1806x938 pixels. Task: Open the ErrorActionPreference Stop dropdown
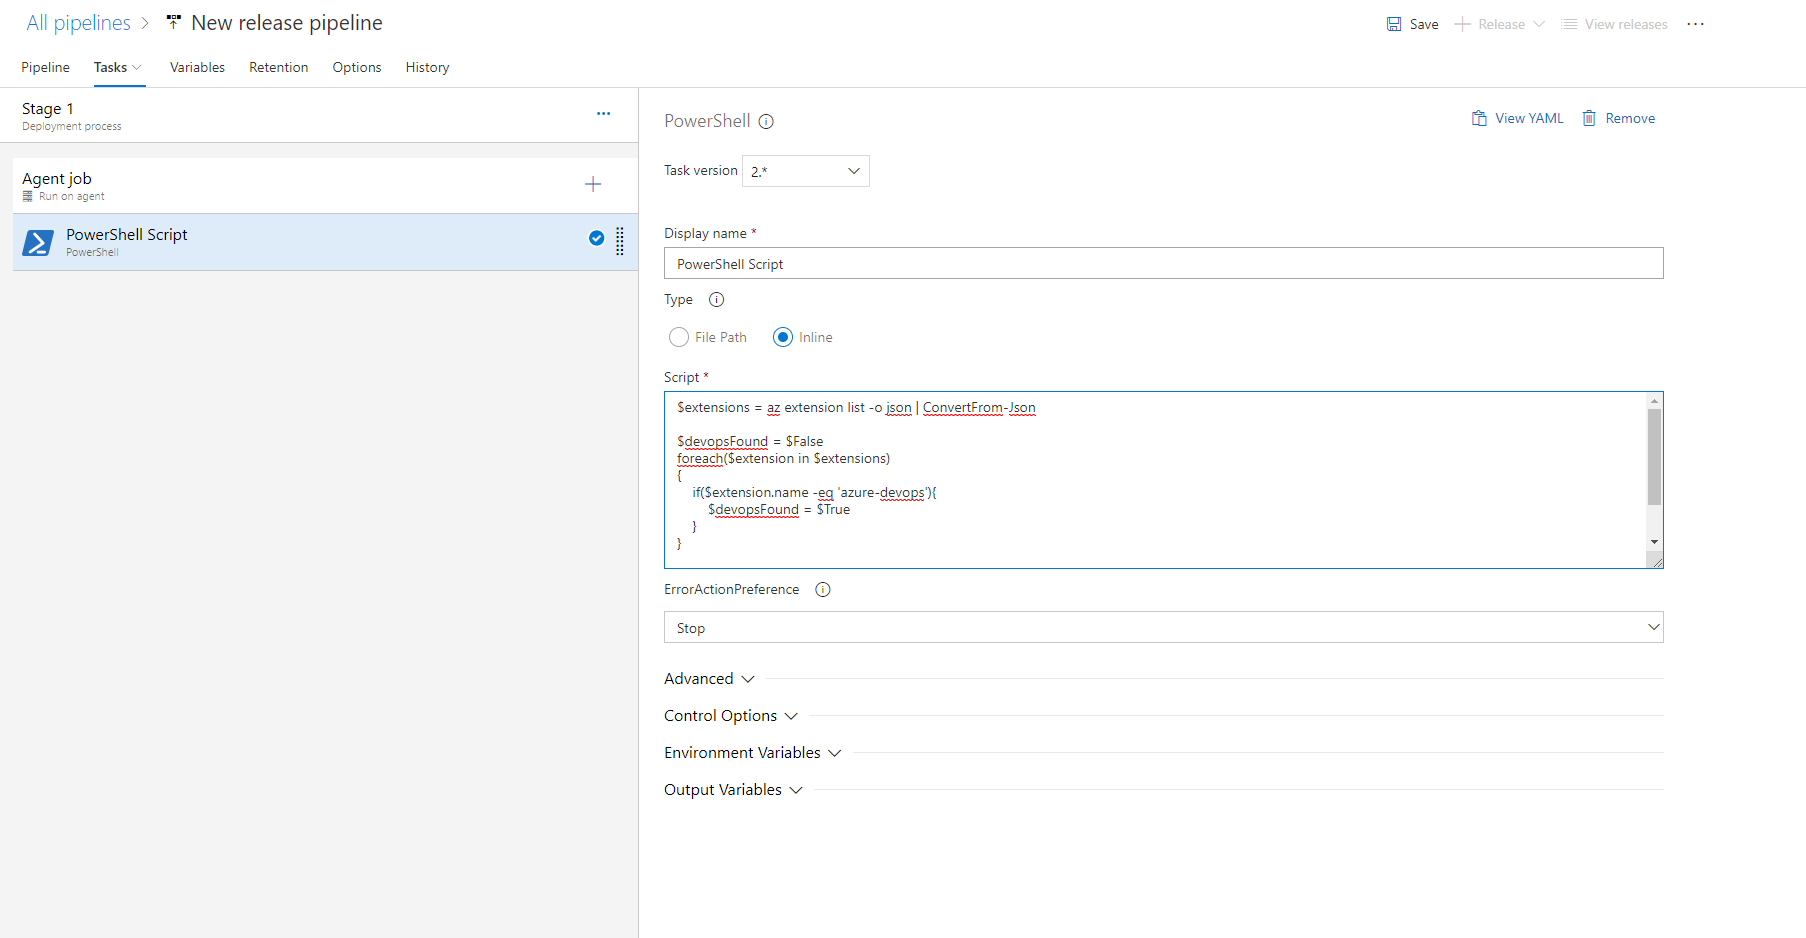(x=1163, y=628)
